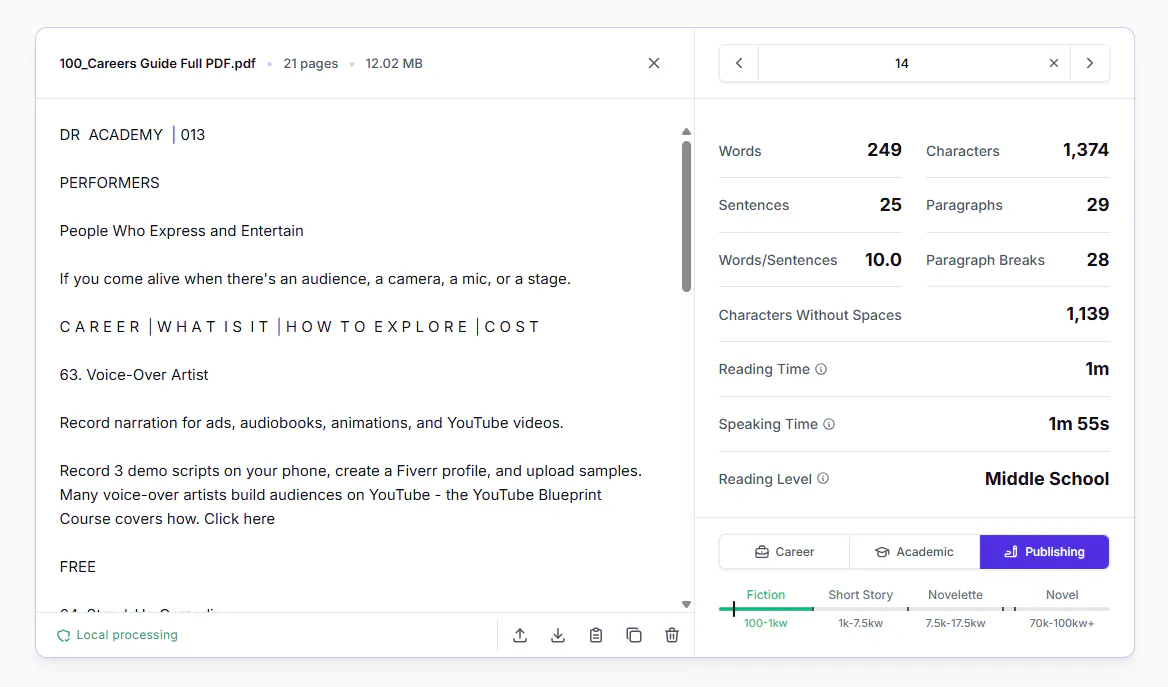The height and width of the screenshot is (687, 1168).
Task: Click the paste clipboard icon
Action: pyautogui.click(x=596, y=635)
